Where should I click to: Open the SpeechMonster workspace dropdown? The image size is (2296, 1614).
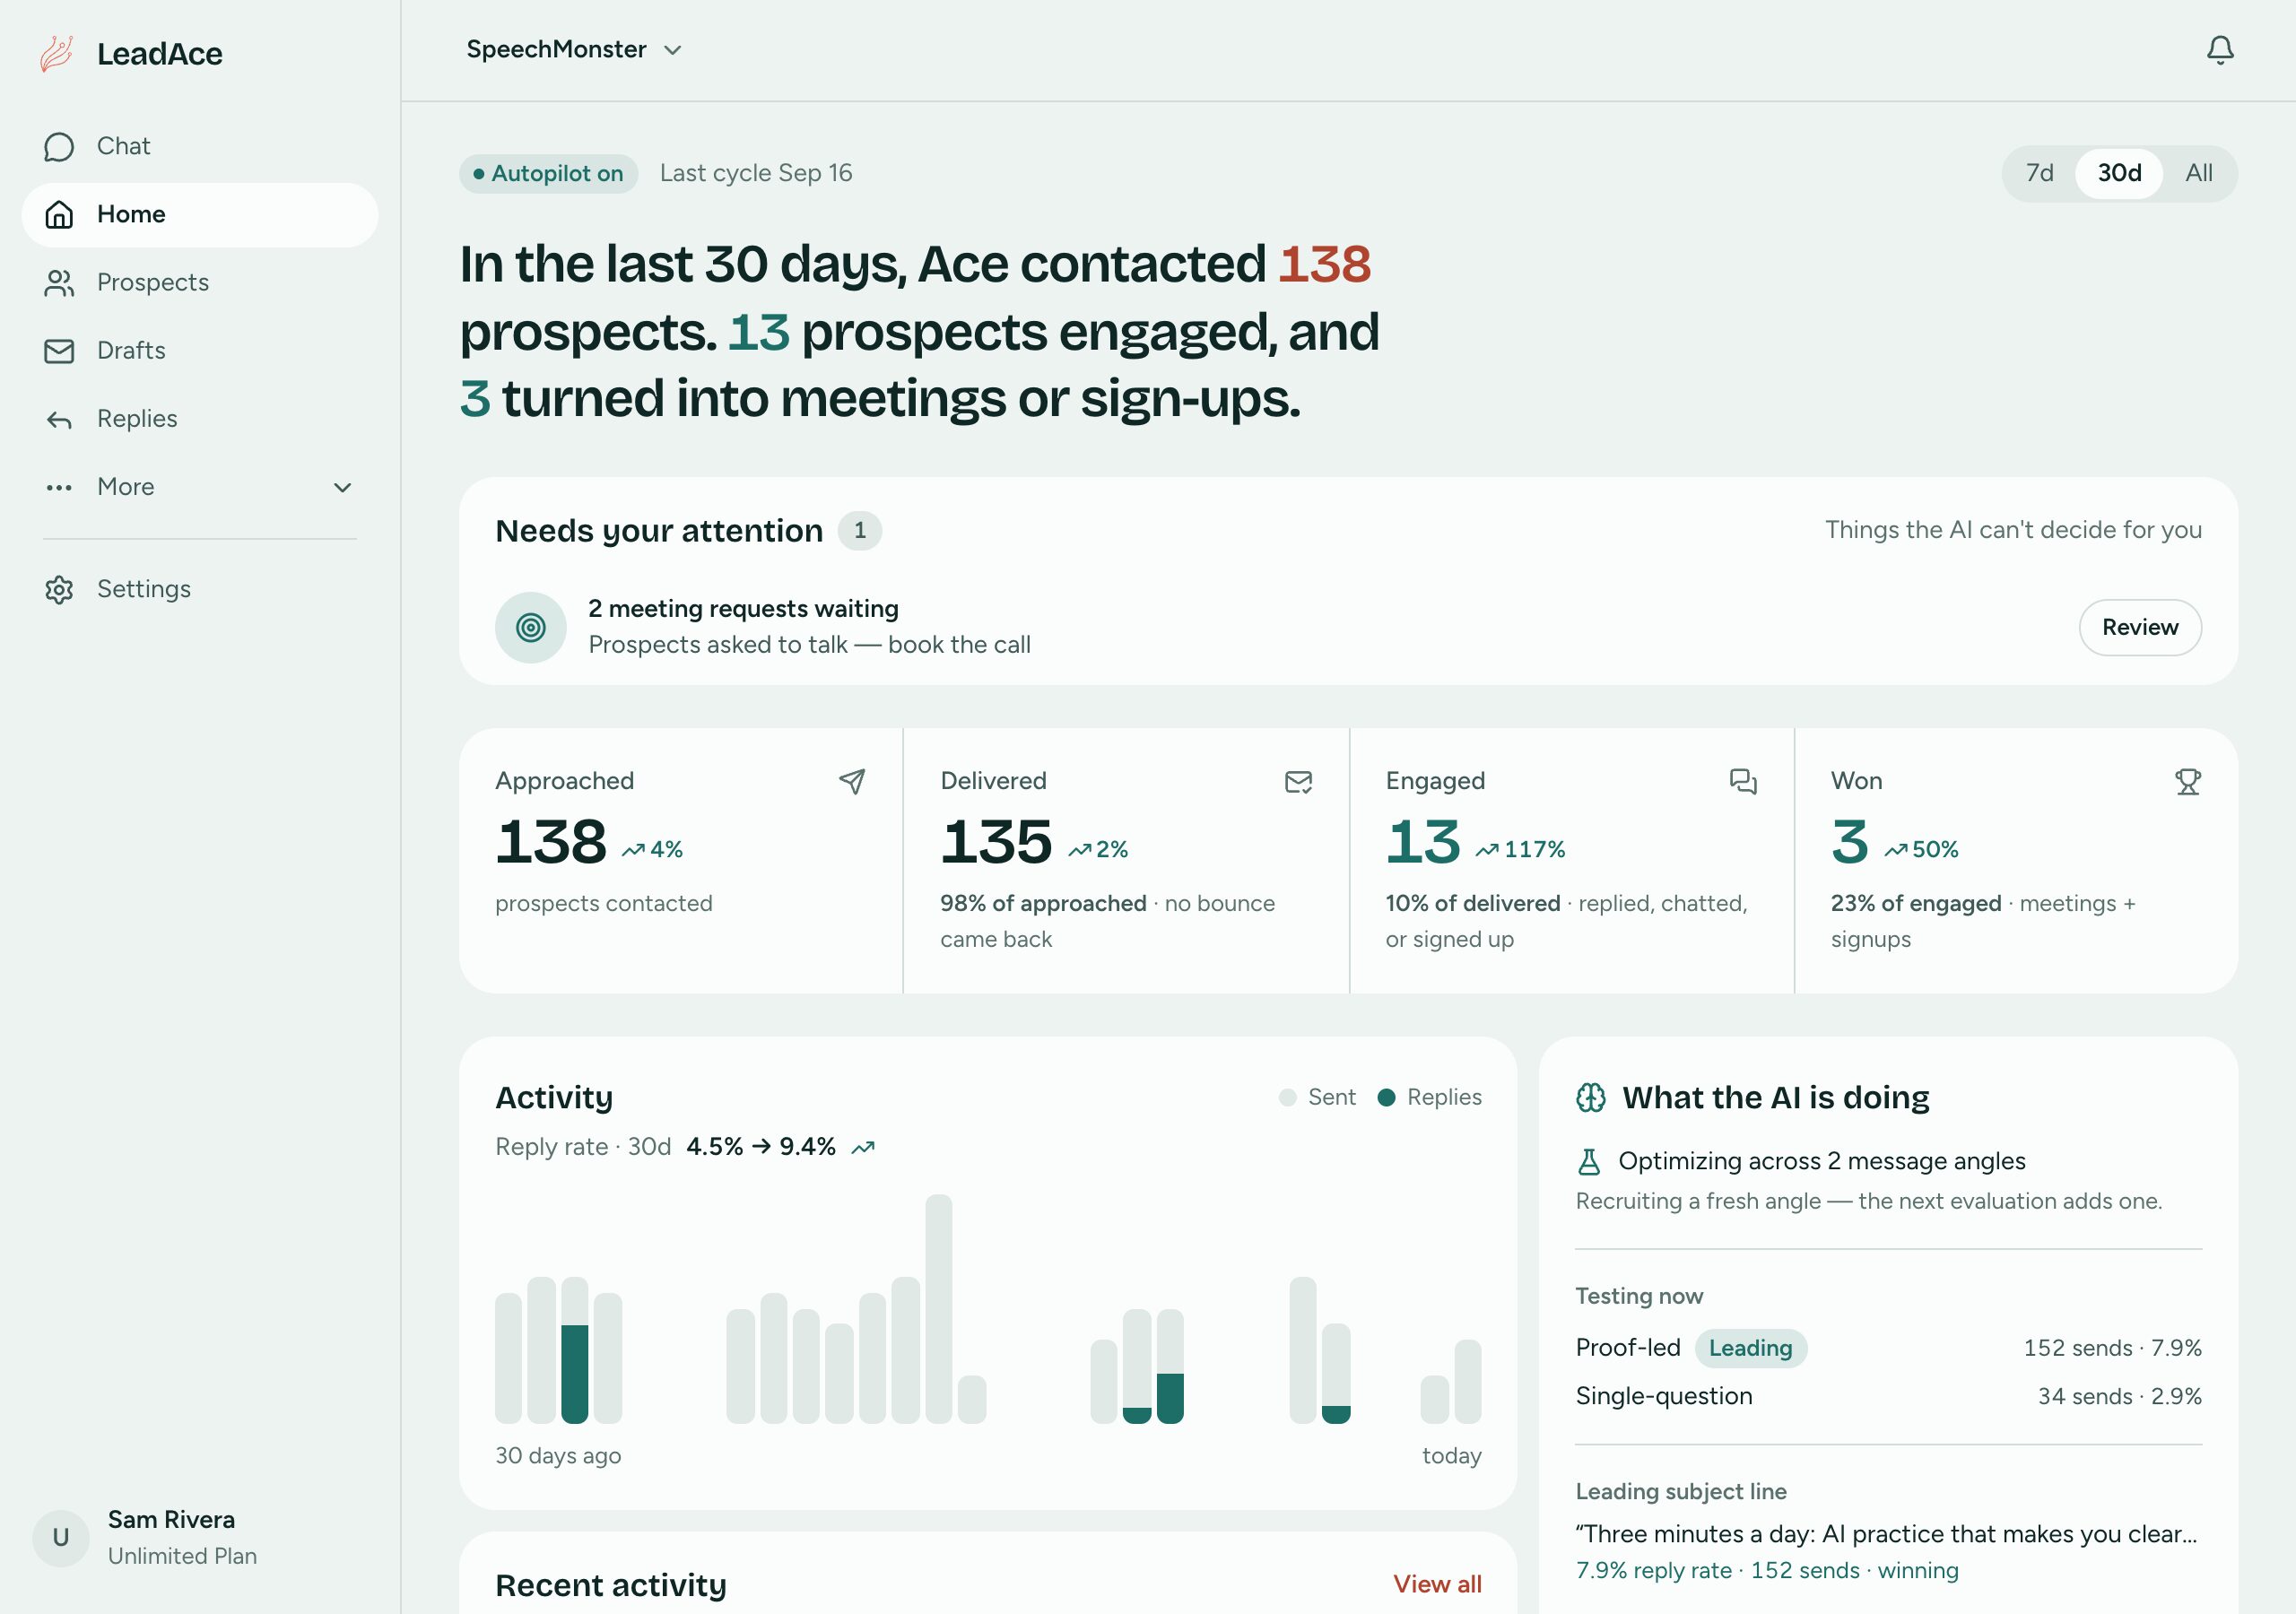pos(574,50)
